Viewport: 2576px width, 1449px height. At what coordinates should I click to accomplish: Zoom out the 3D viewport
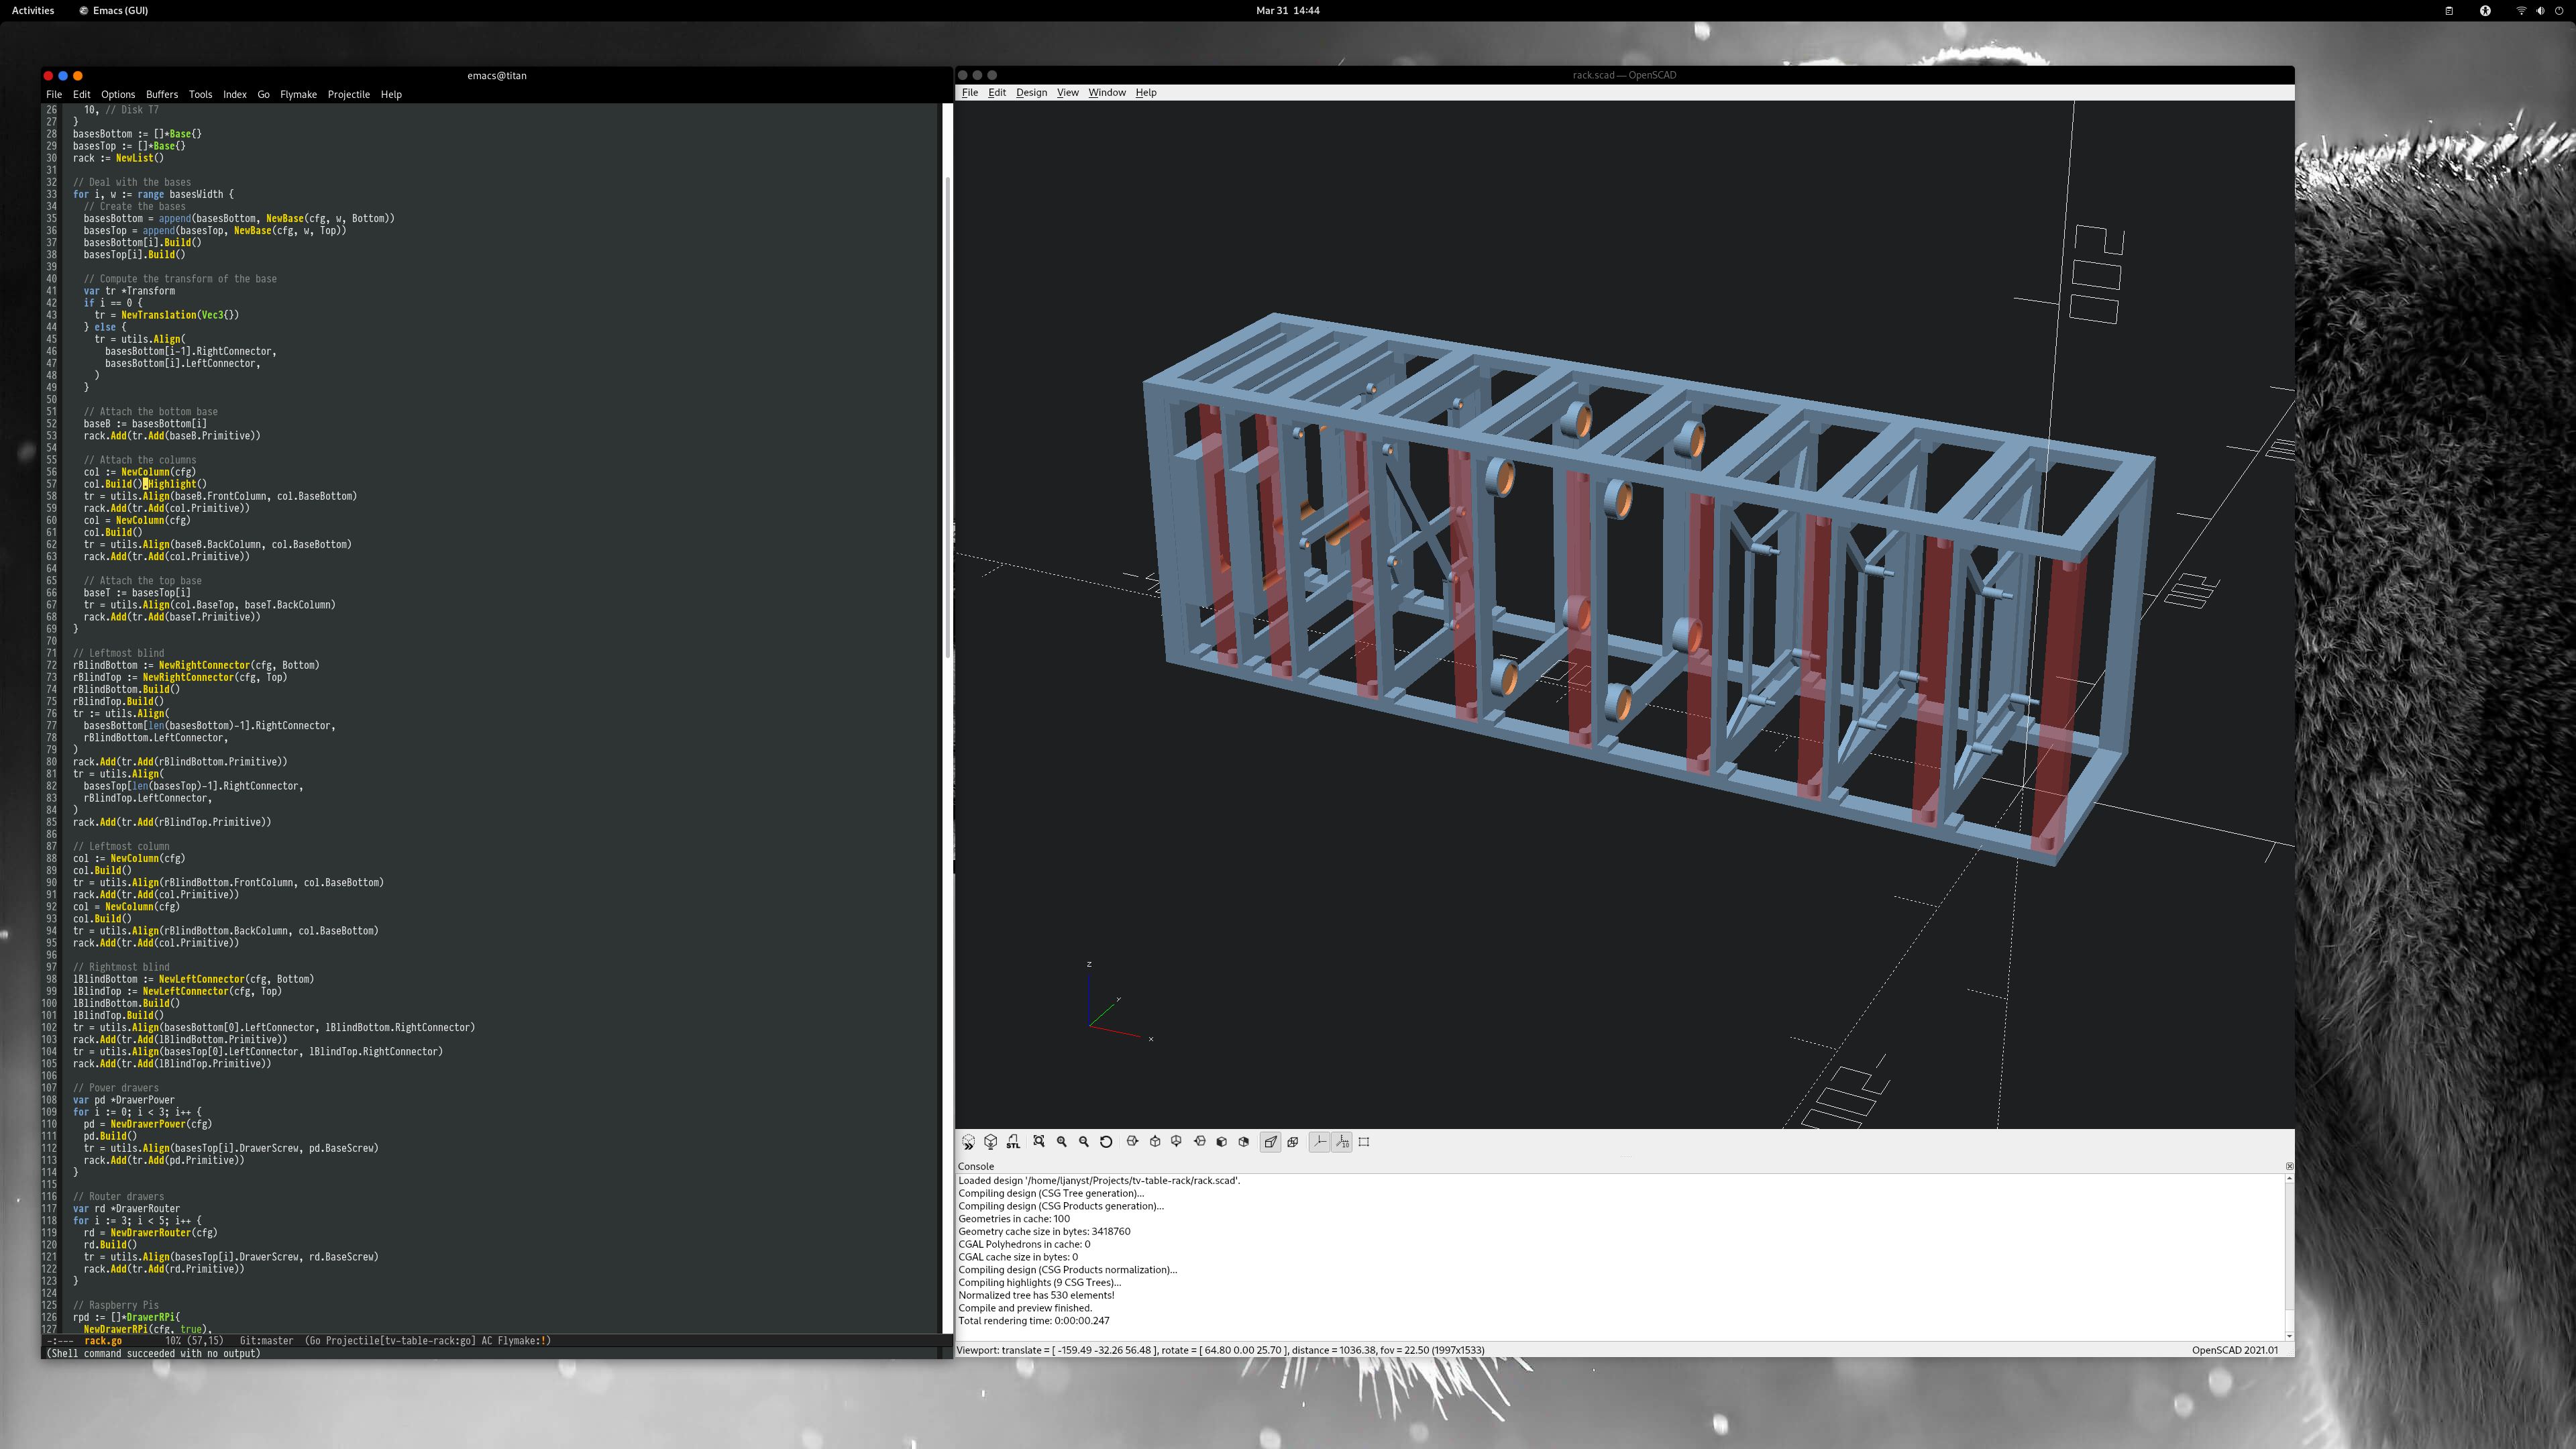[1083, 1142]
